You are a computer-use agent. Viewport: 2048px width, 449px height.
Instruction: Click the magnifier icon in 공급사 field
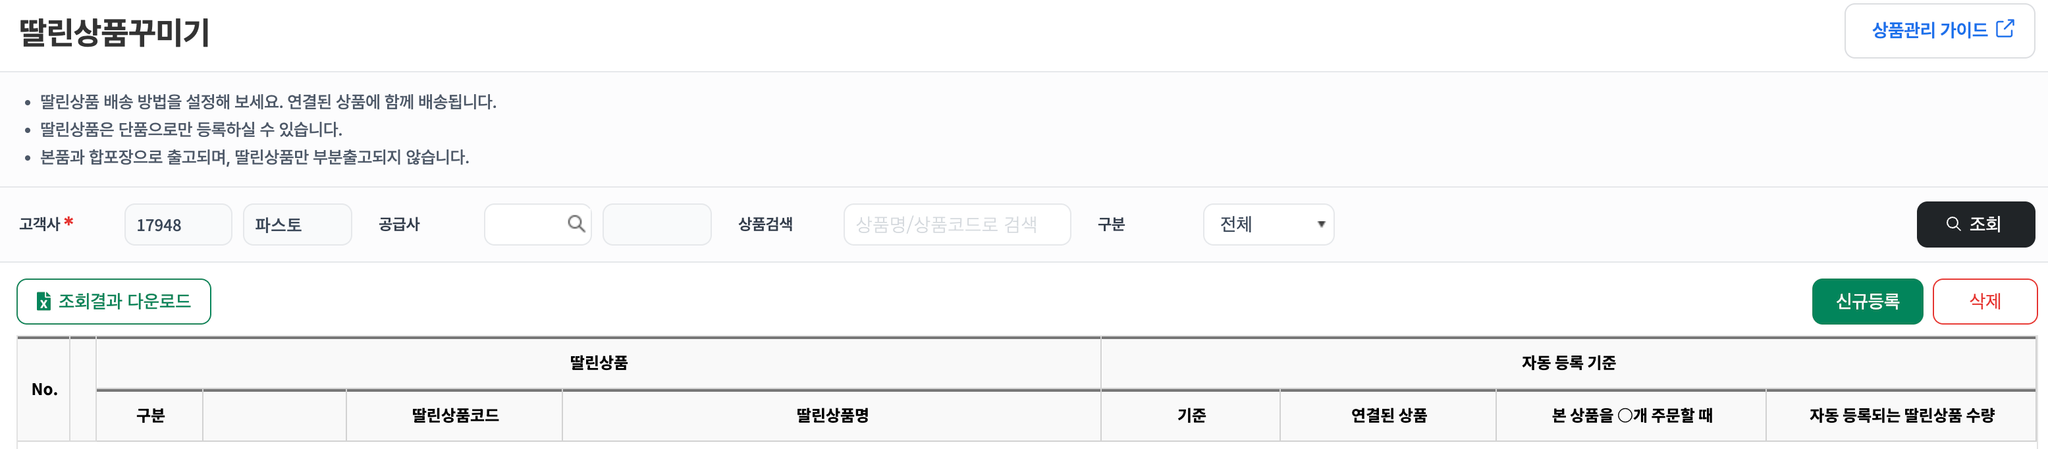tap(576, 224)
